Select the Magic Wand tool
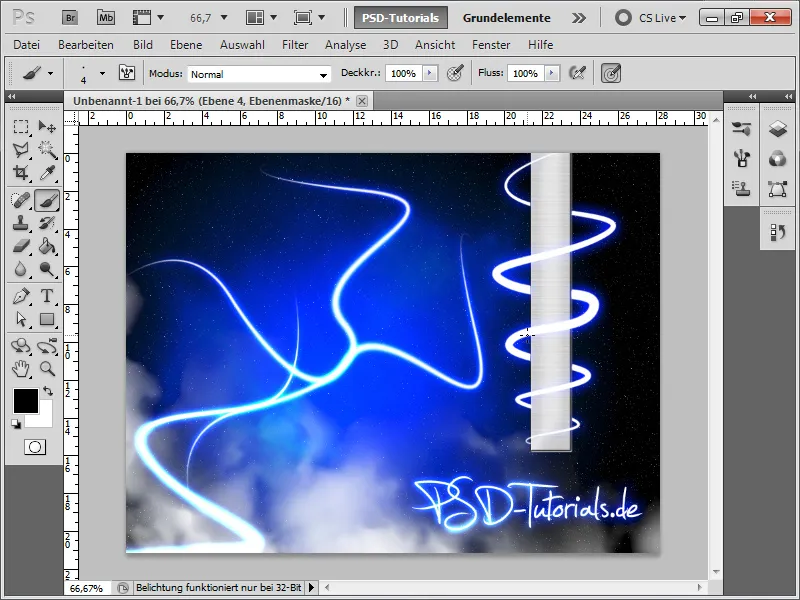Screen dimensions: 800x600 47,149
